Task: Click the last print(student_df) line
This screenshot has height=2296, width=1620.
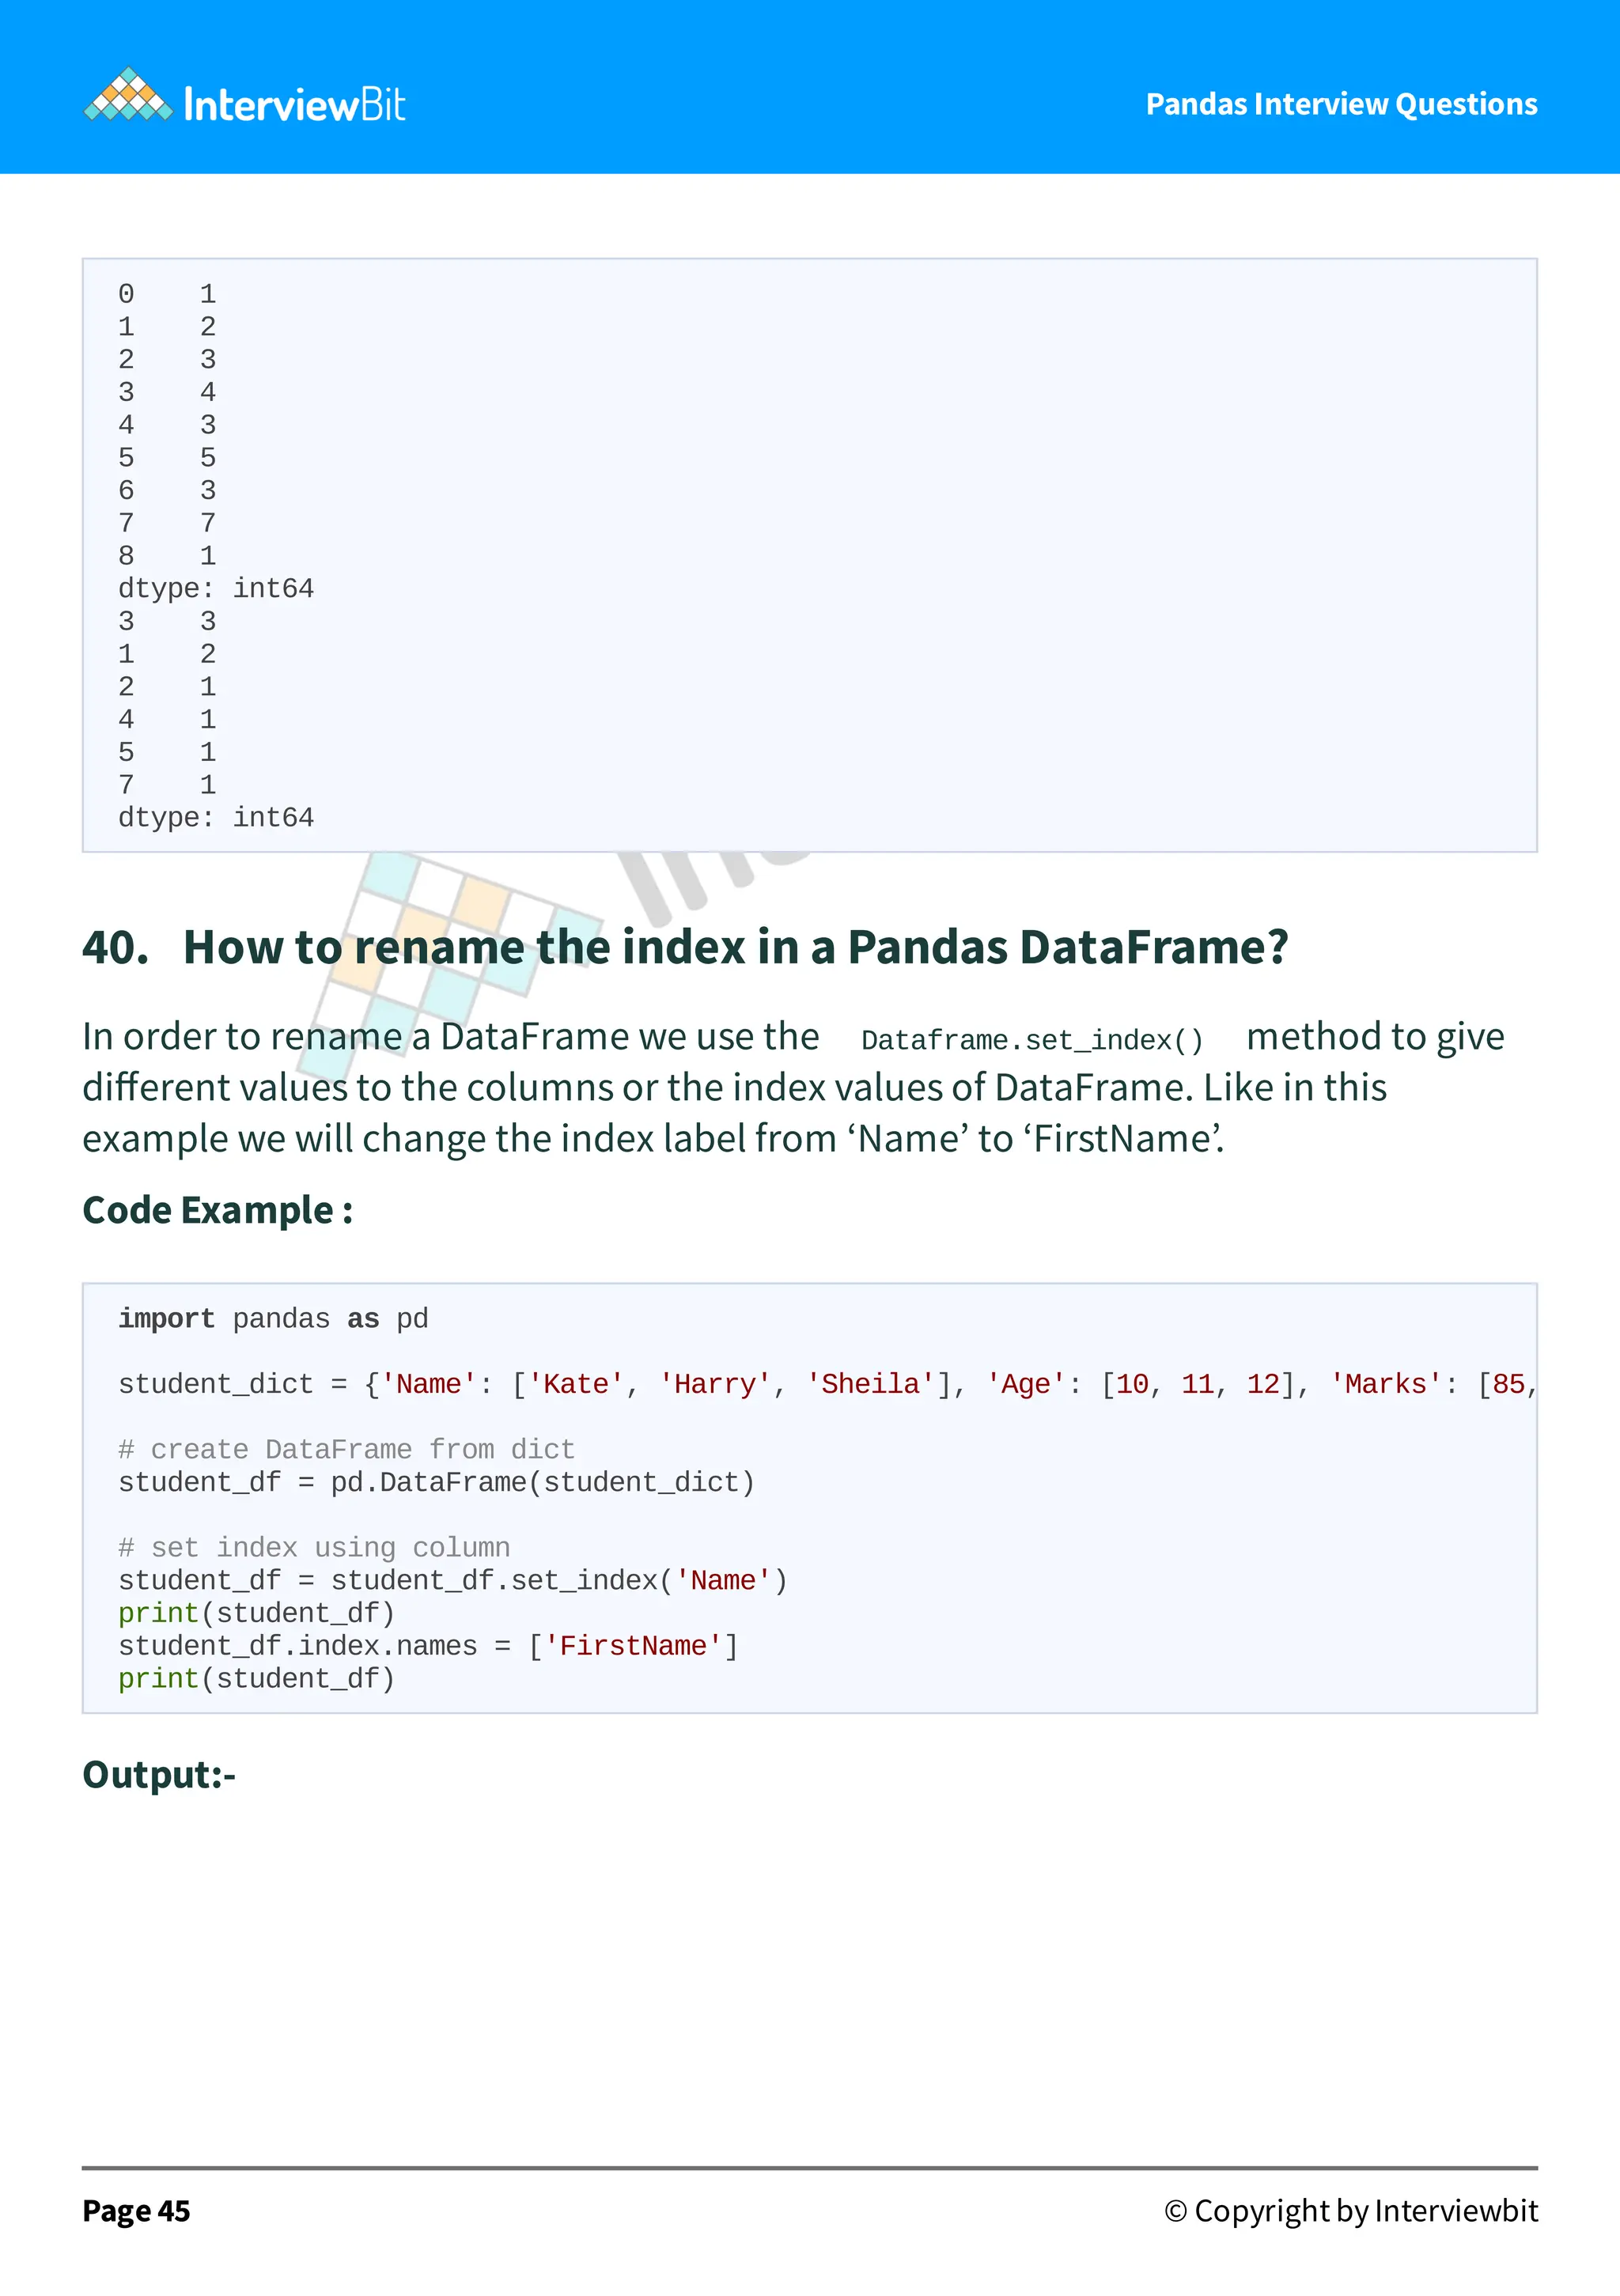Action: point(257,1679)
